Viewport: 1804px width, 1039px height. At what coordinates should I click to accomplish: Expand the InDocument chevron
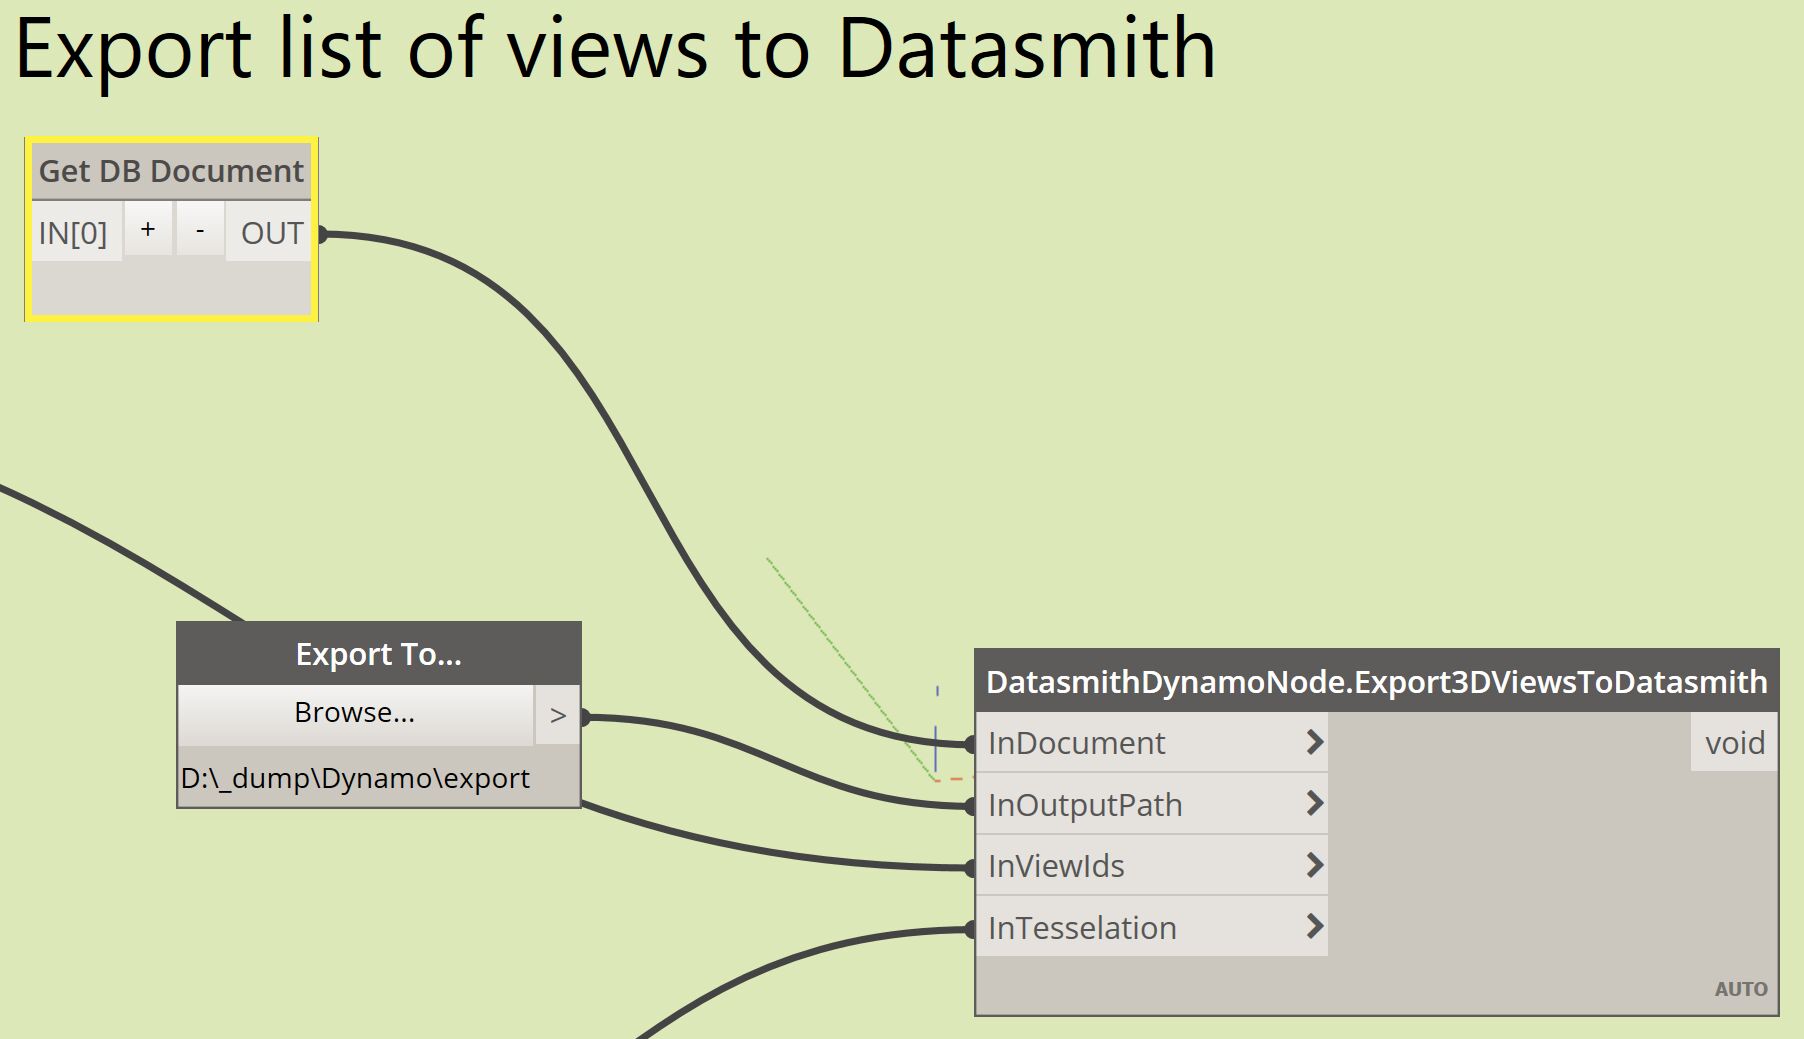pos(1313,743)
